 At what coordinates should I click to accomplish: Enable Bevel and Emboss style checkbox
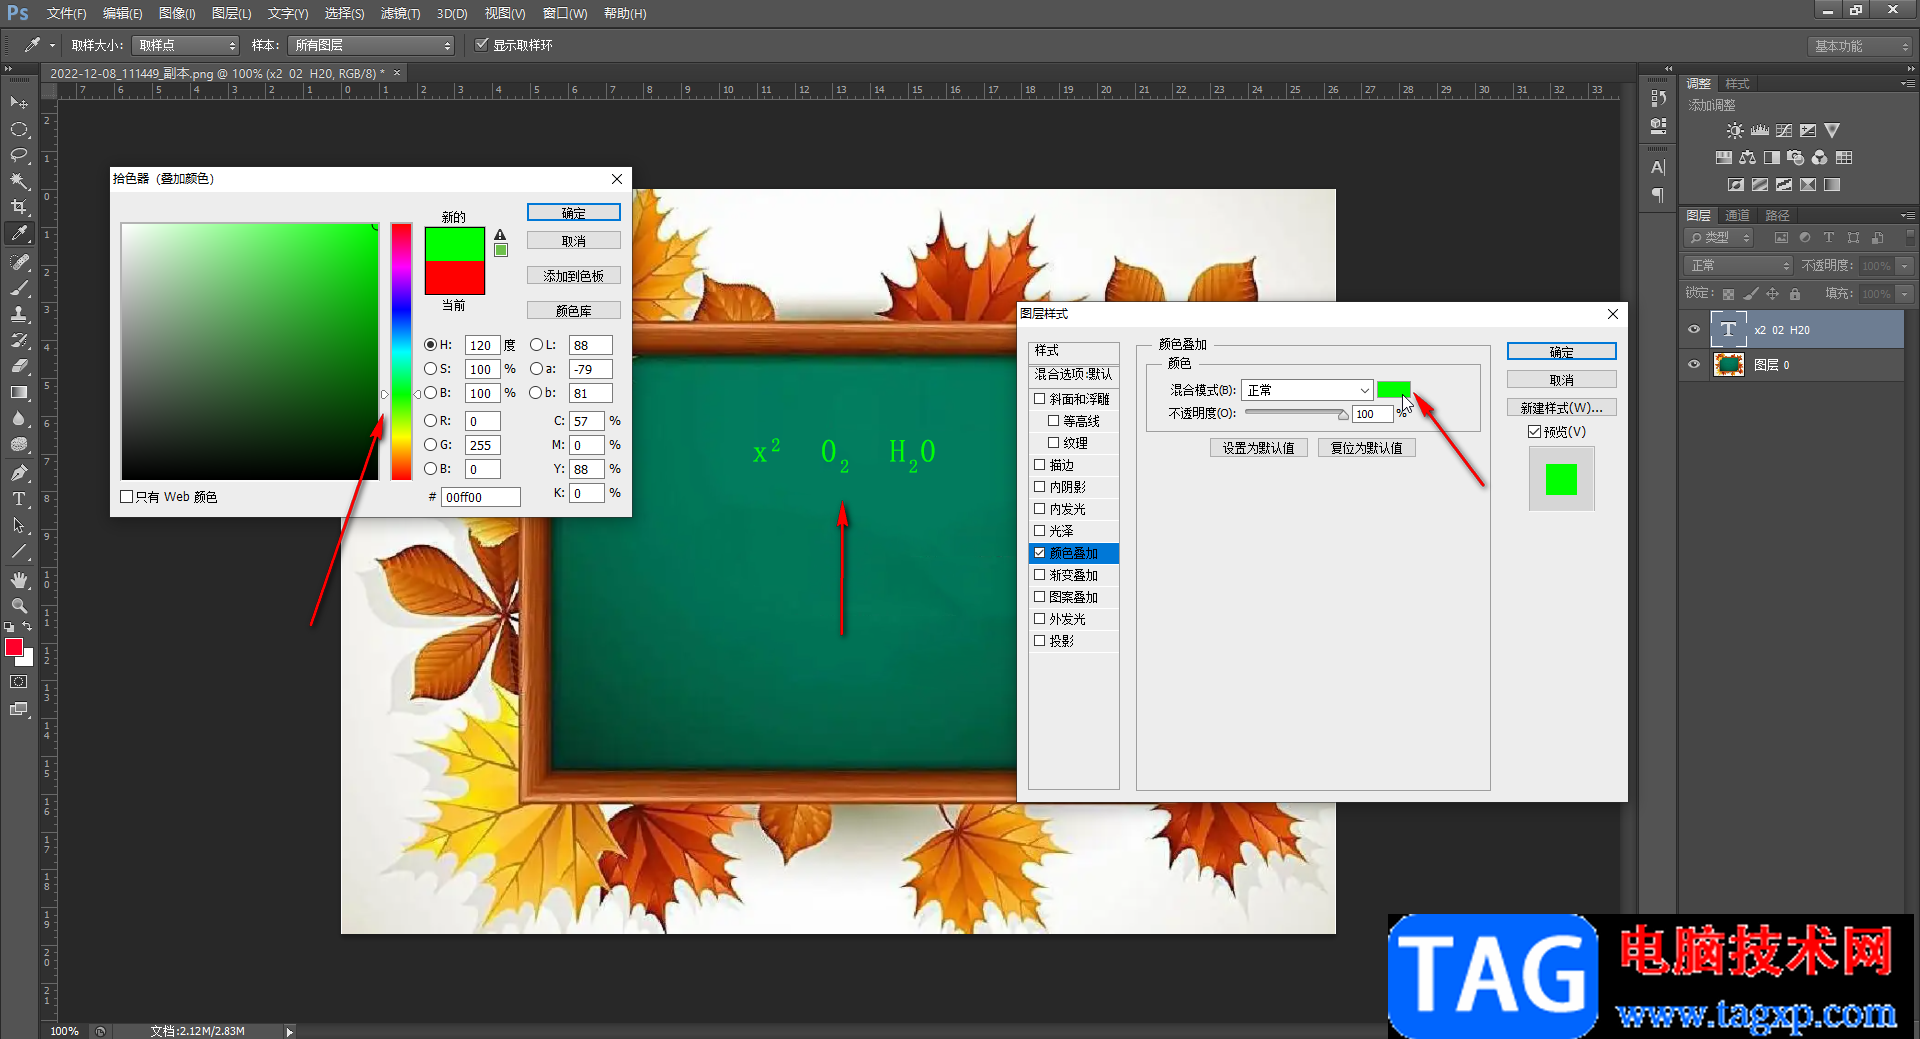1040,398
